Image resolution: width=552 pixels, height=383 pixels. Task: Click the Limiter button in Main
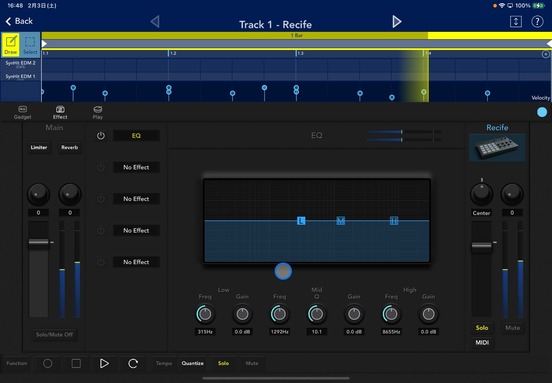click(x=39, y=147)
